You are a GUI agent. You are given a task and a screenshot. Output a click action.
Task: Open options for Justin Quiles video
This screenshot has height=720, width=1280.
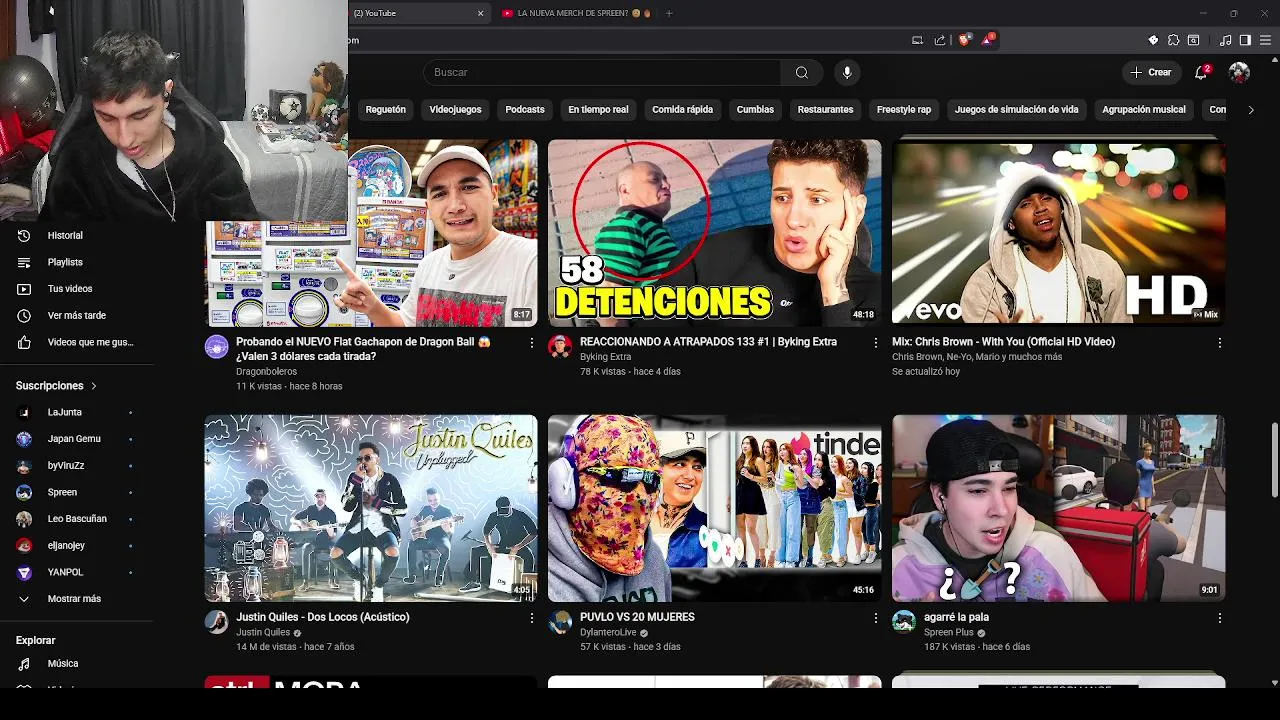531,618
